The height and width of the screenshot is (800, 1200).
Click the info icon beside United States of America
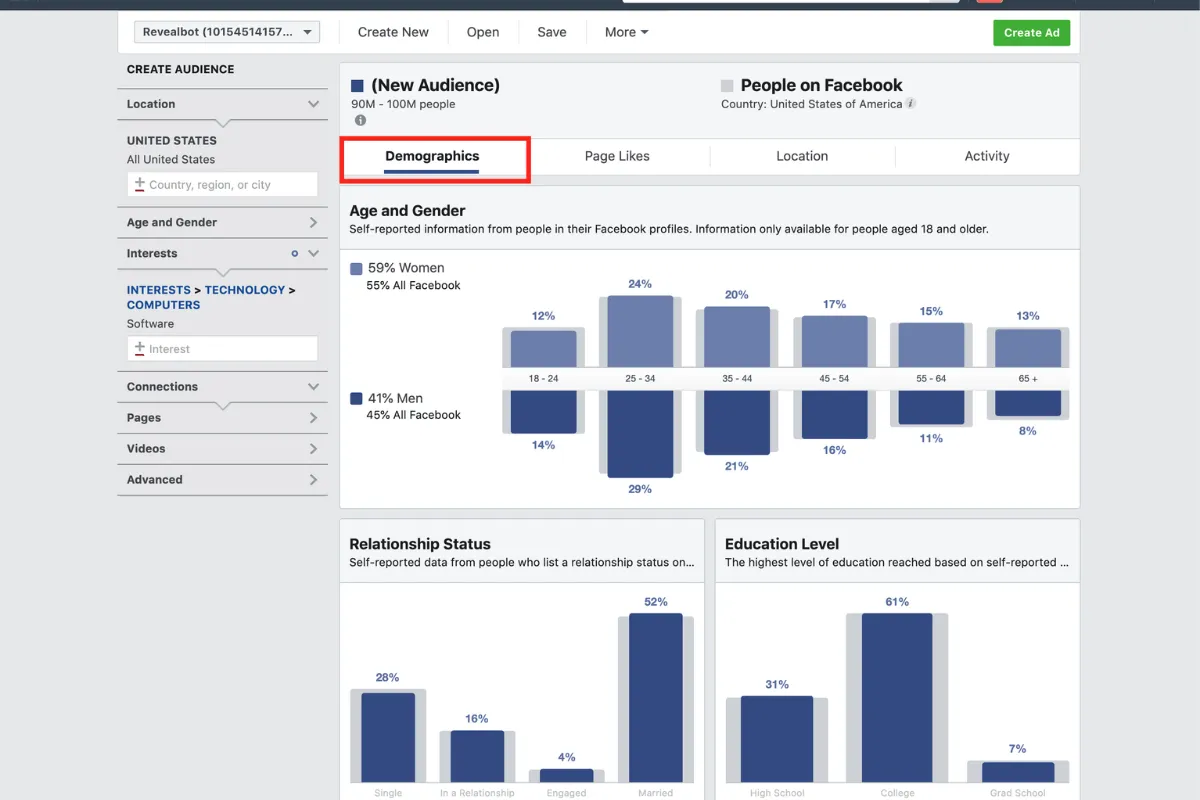(x=911, y=104)
